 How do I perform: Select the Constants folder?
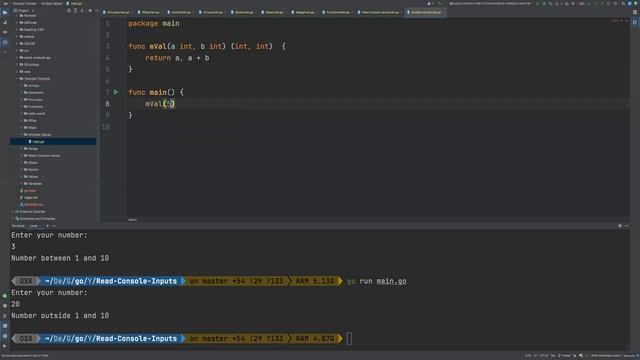tap(36, 93)
